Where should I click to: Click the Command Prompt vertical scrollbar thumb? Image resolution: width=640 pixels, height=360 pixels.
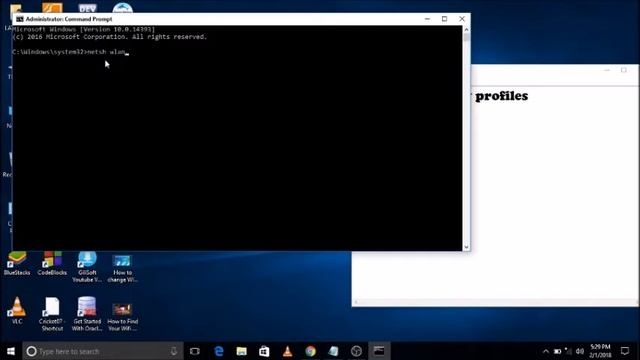(466, 38)
